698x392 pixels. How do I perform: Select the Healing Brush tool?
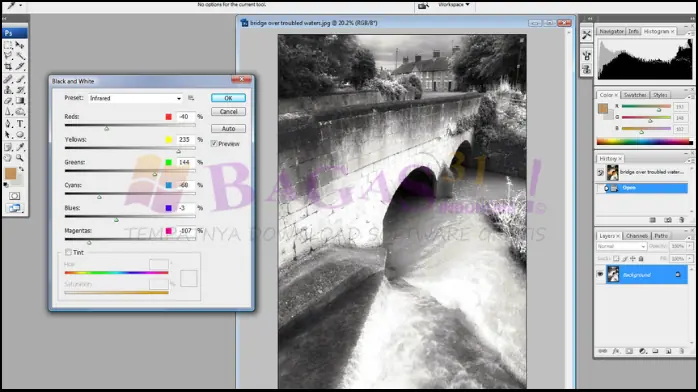click(x=8, y=79)
